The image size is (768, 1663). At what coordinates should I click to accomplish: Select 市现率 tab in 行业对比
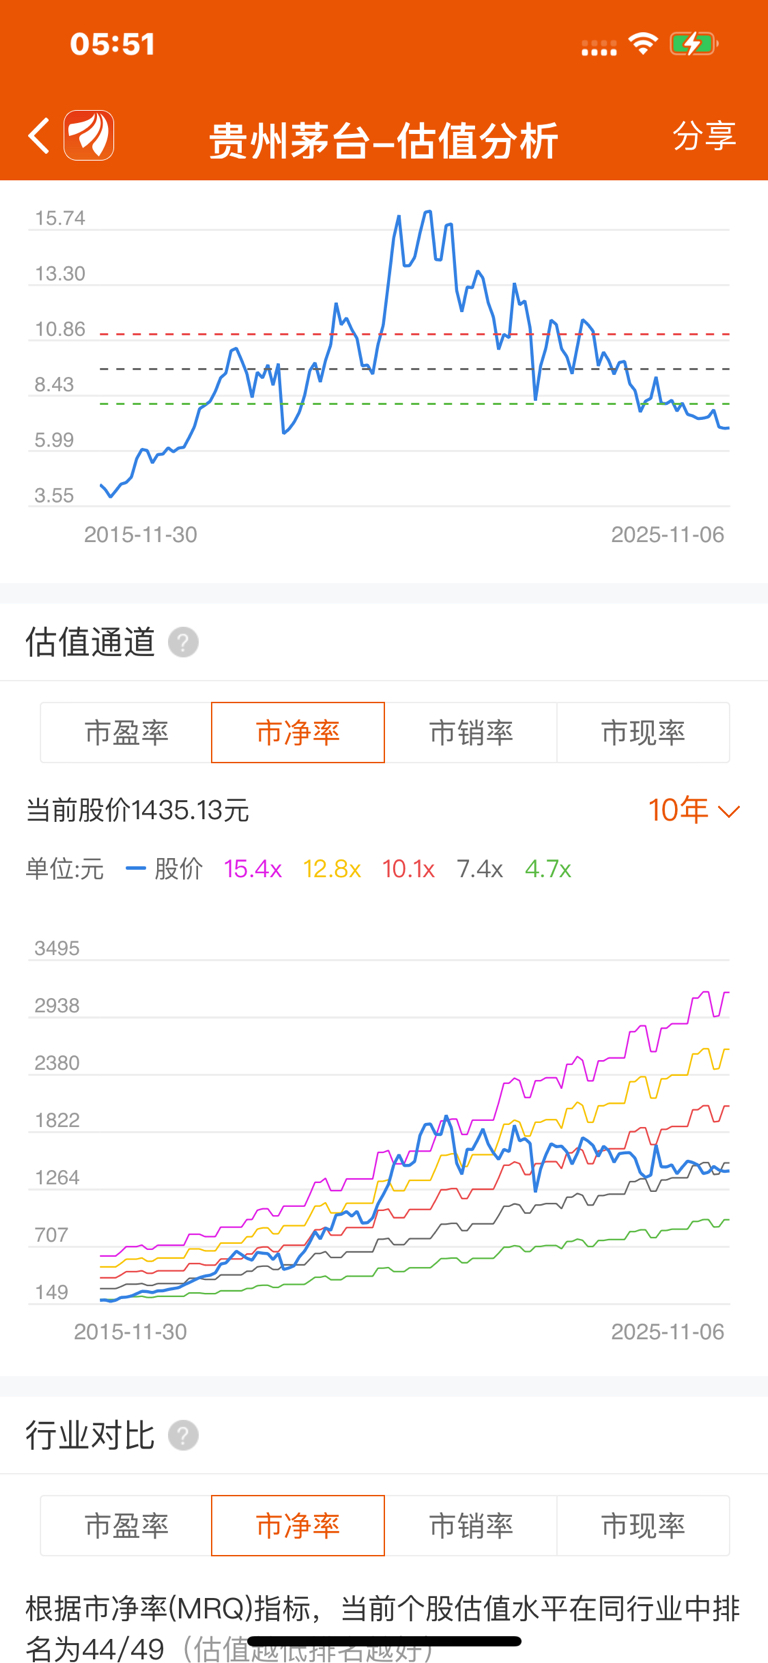(x=643, y=1526)
